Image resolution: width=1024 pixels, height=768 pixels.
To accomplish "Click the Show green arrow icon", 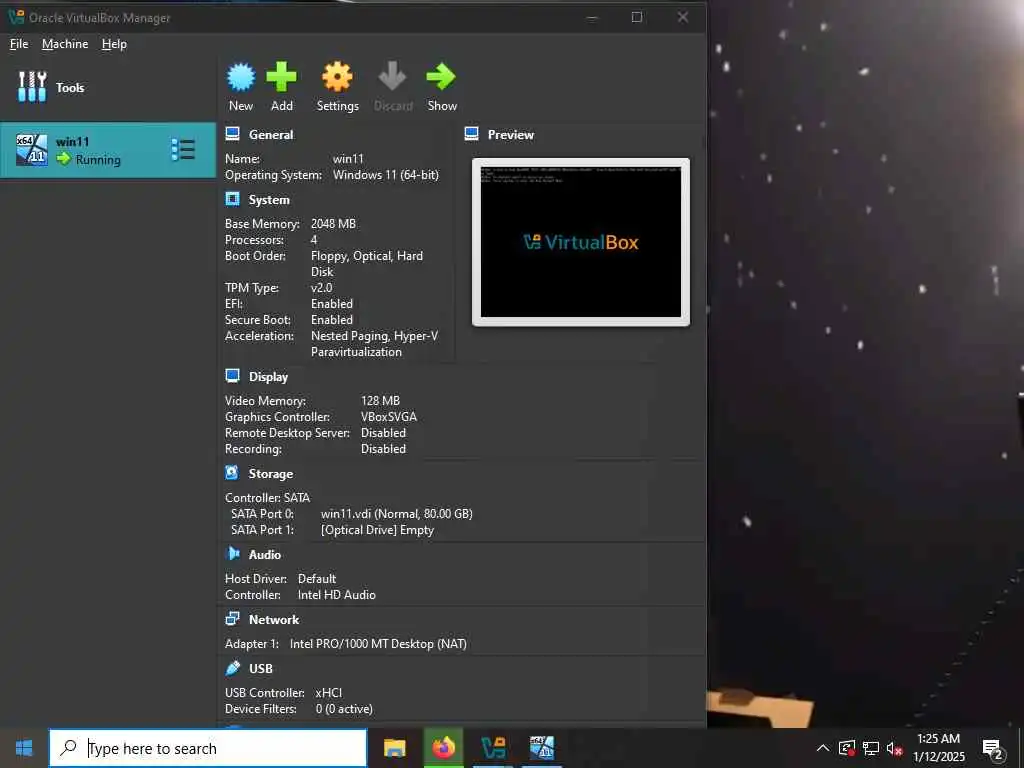I will click(441, 76).
